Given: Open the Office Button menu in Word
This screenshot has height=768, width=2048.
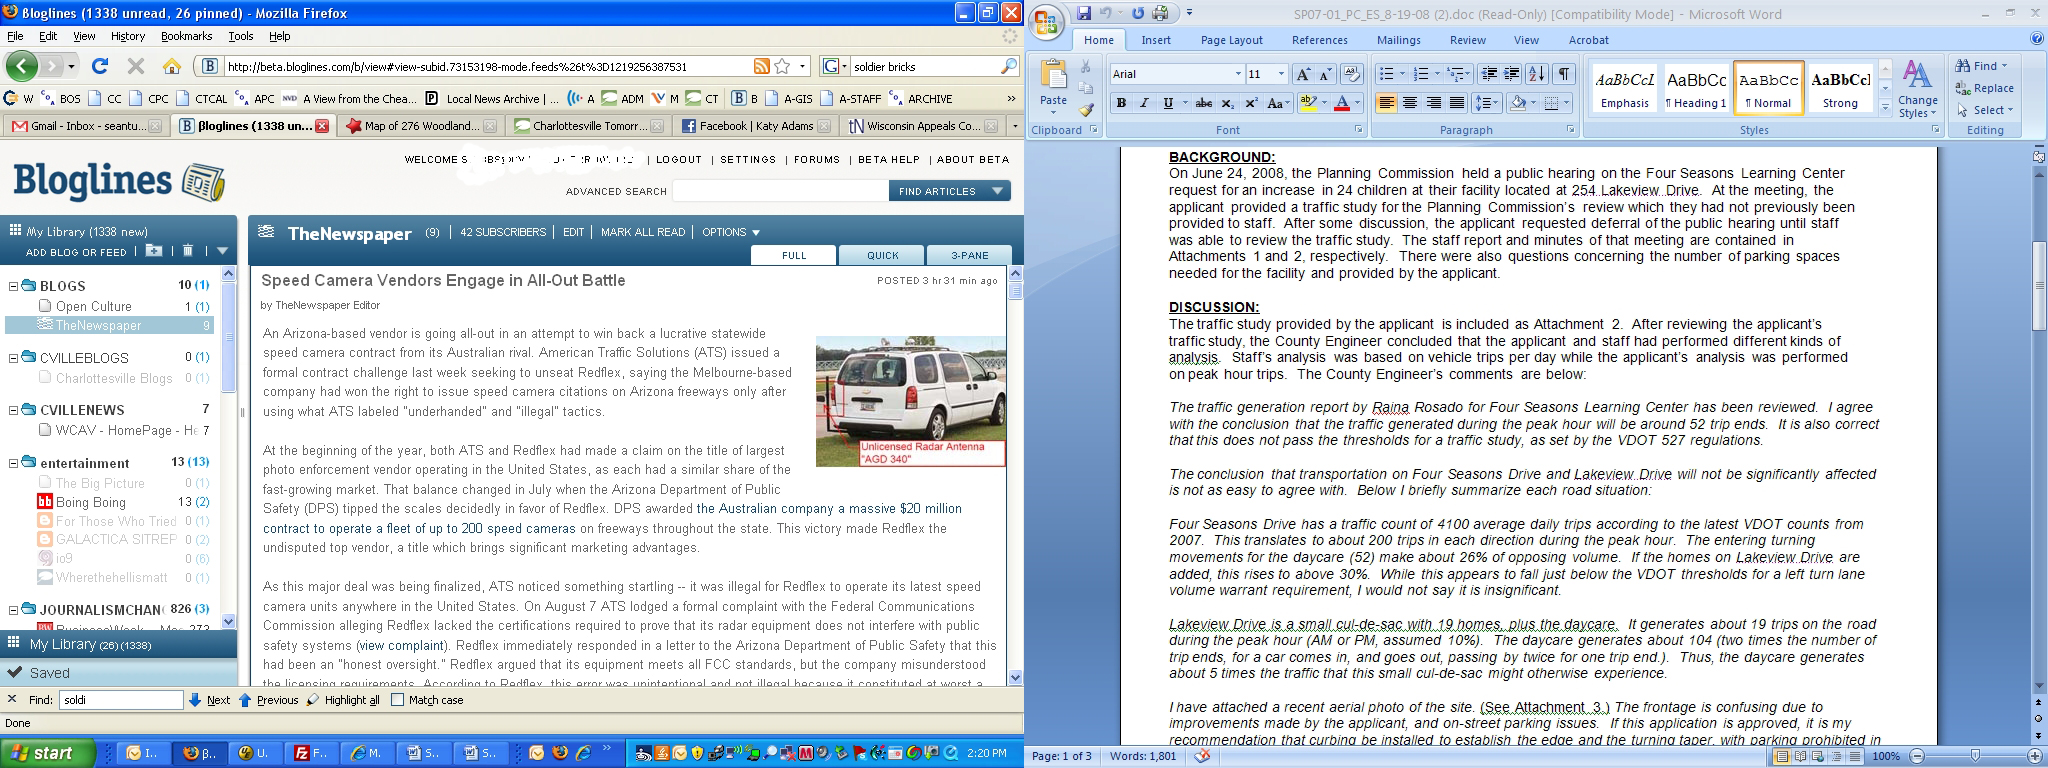Looking at the screenshot, I should 1047,21.
